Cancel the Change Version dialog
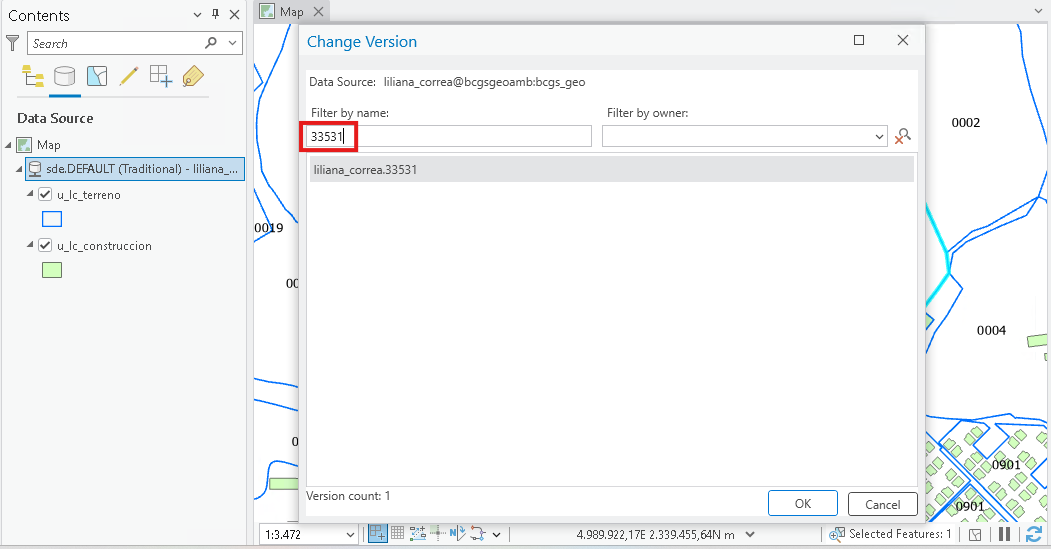The width and height of the screenshot is (1051, 549). pyautogui.click(x=883, y=504)
